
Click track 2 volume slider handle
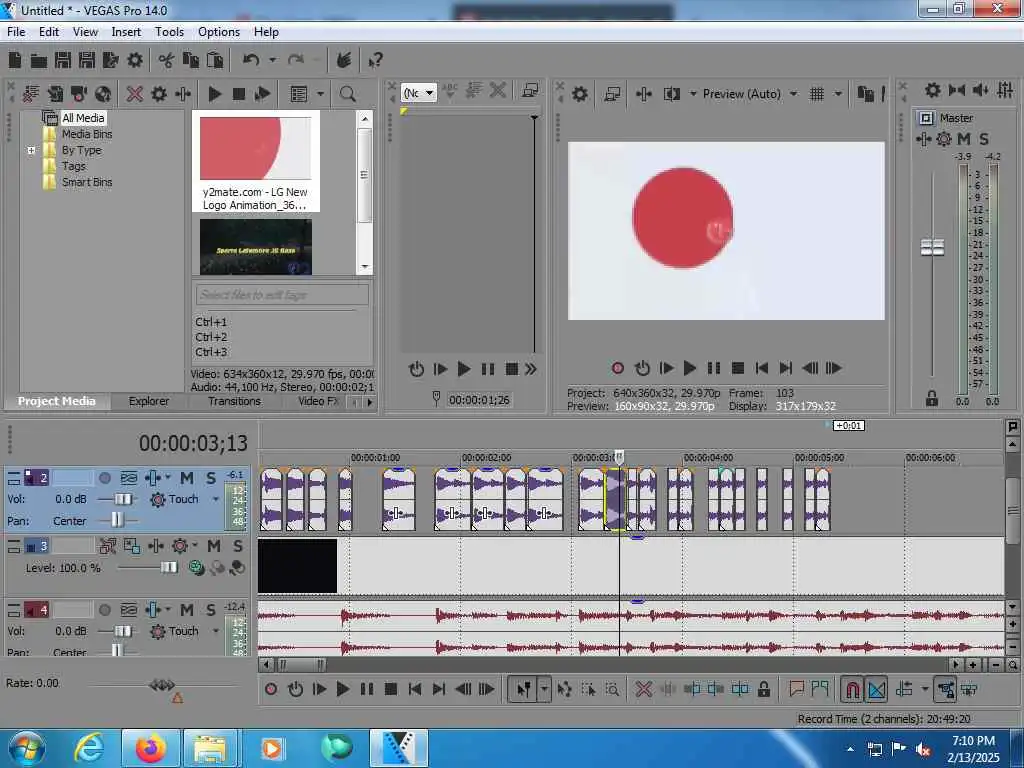(x=123, y=500)
